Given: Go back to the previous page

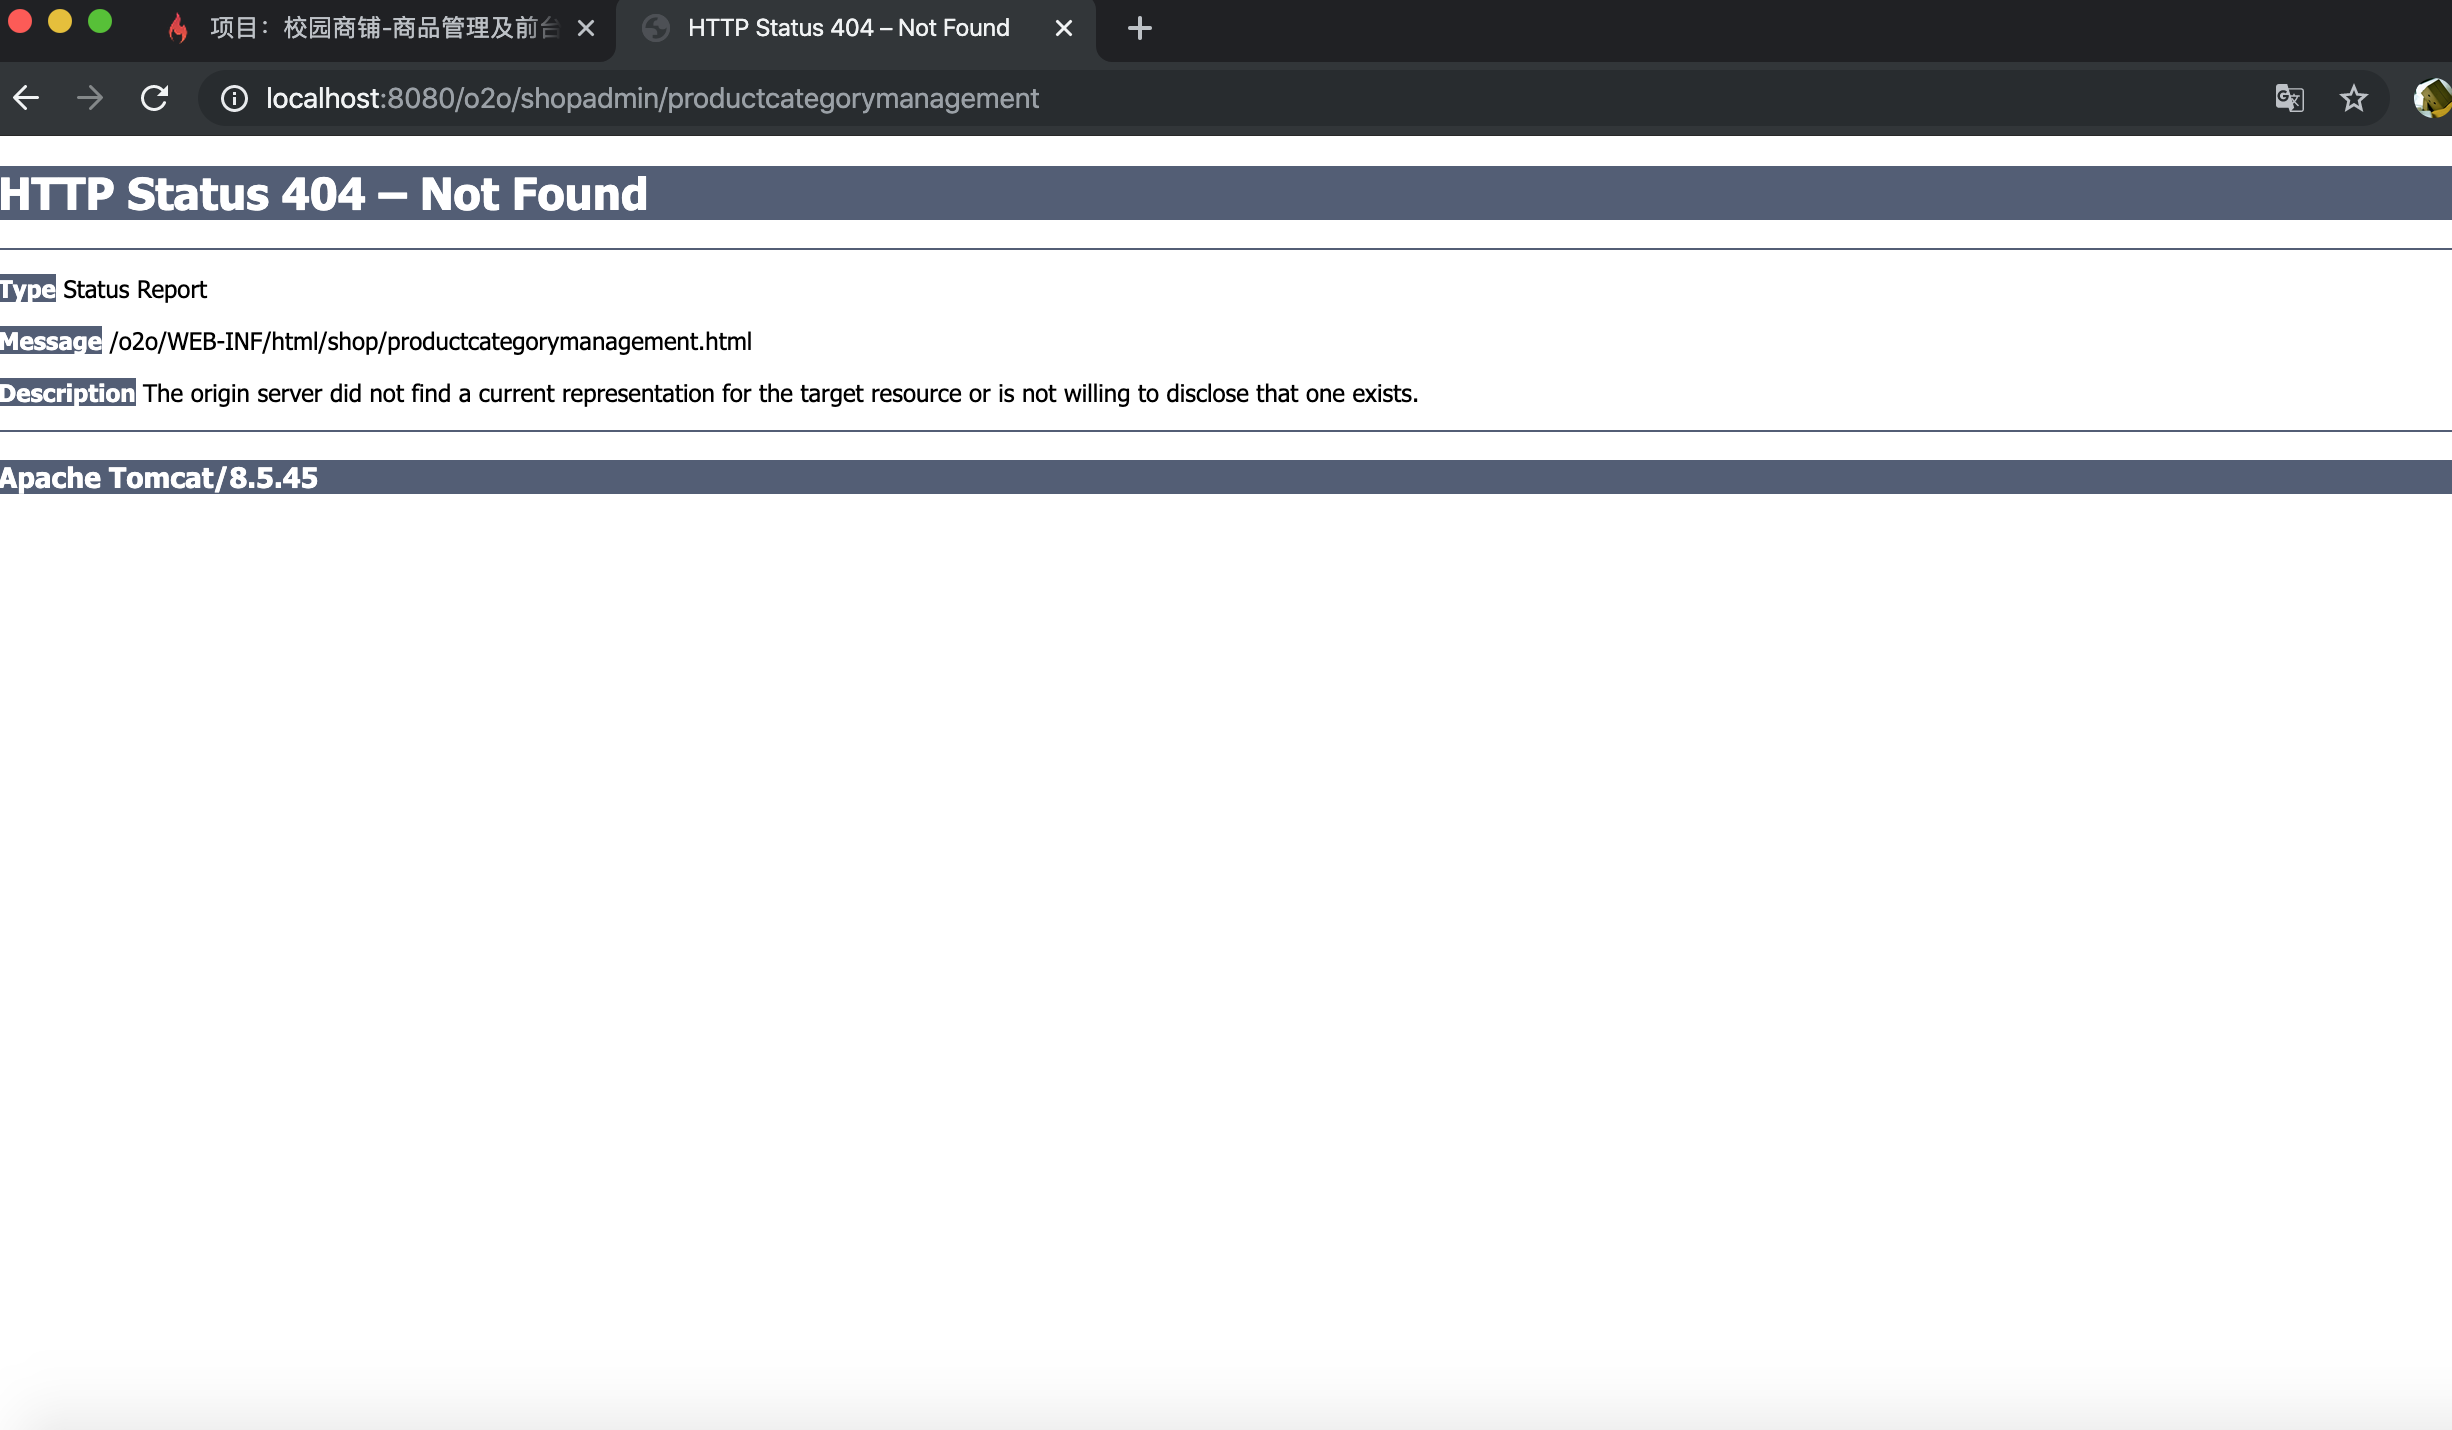Looking at the screenshot, I should pos(26,98).
